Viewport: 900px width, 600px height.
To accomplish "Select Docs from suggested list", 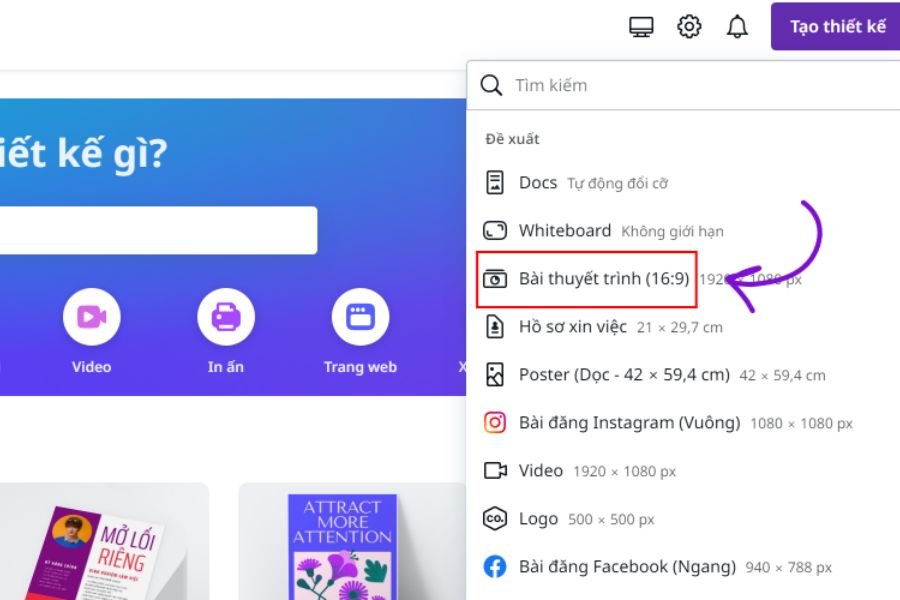I will tap(538, 183).
